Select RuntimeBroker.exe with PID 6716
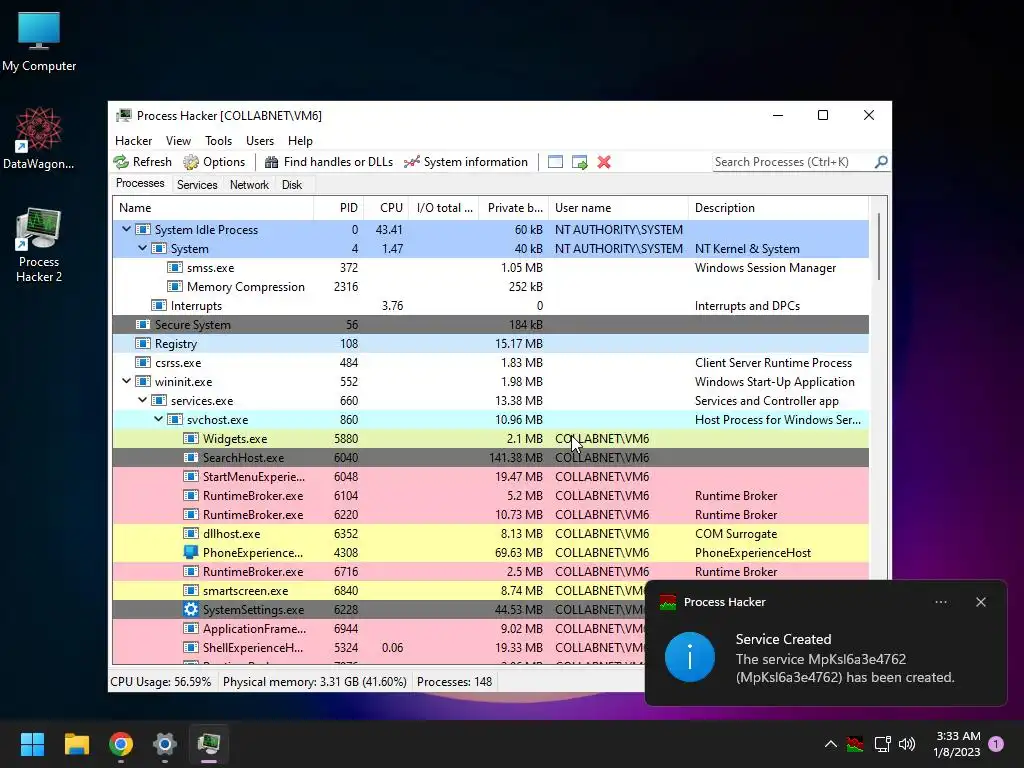The width and height of the screenshot is (1024, 768). click(x=490, y=571)
